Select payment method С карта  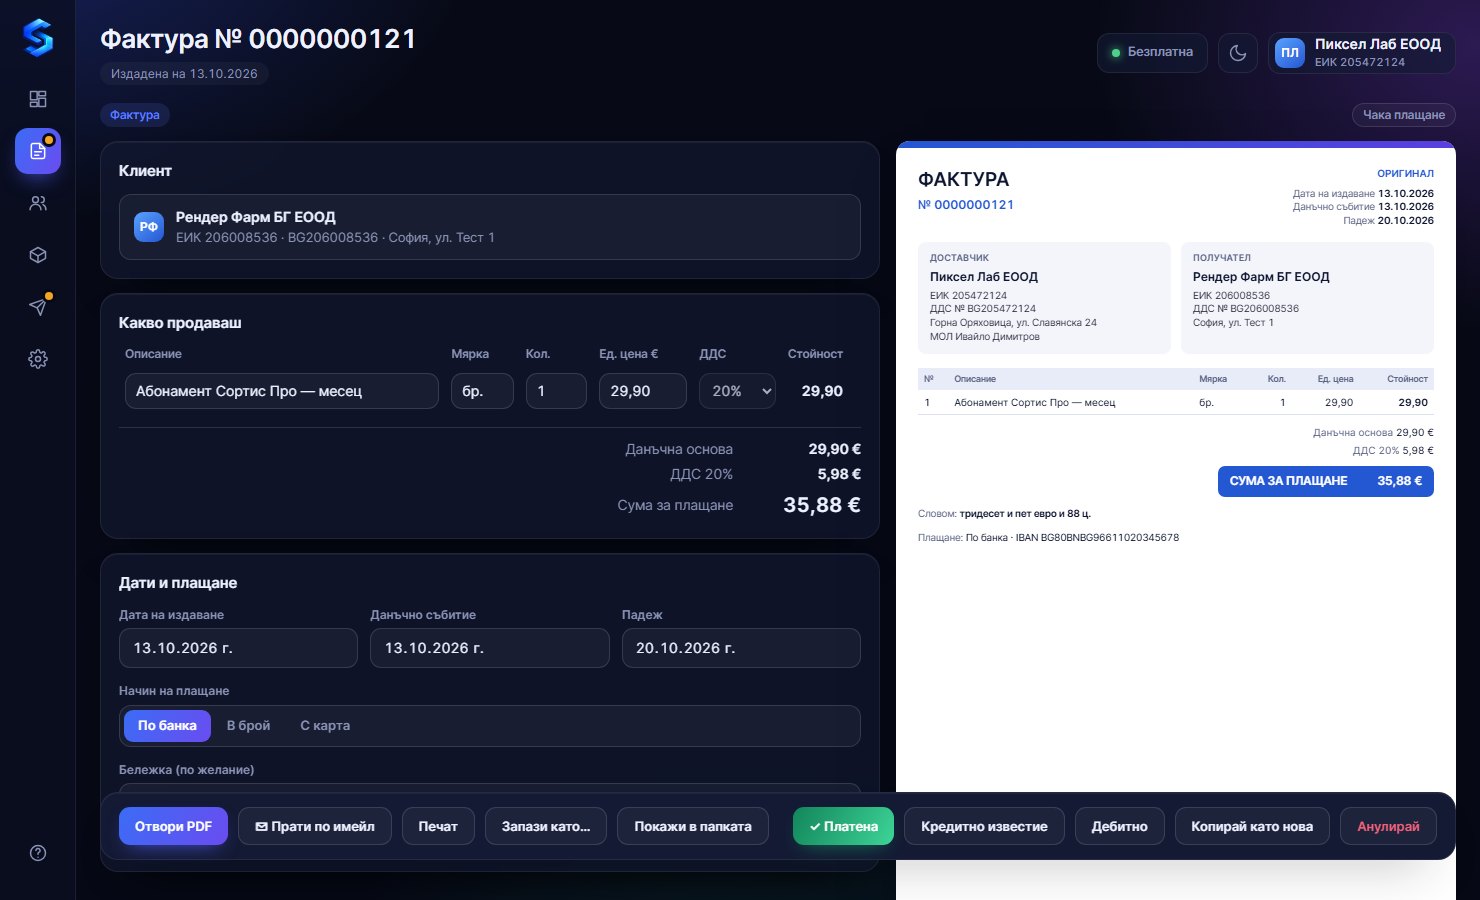[325, 726]
